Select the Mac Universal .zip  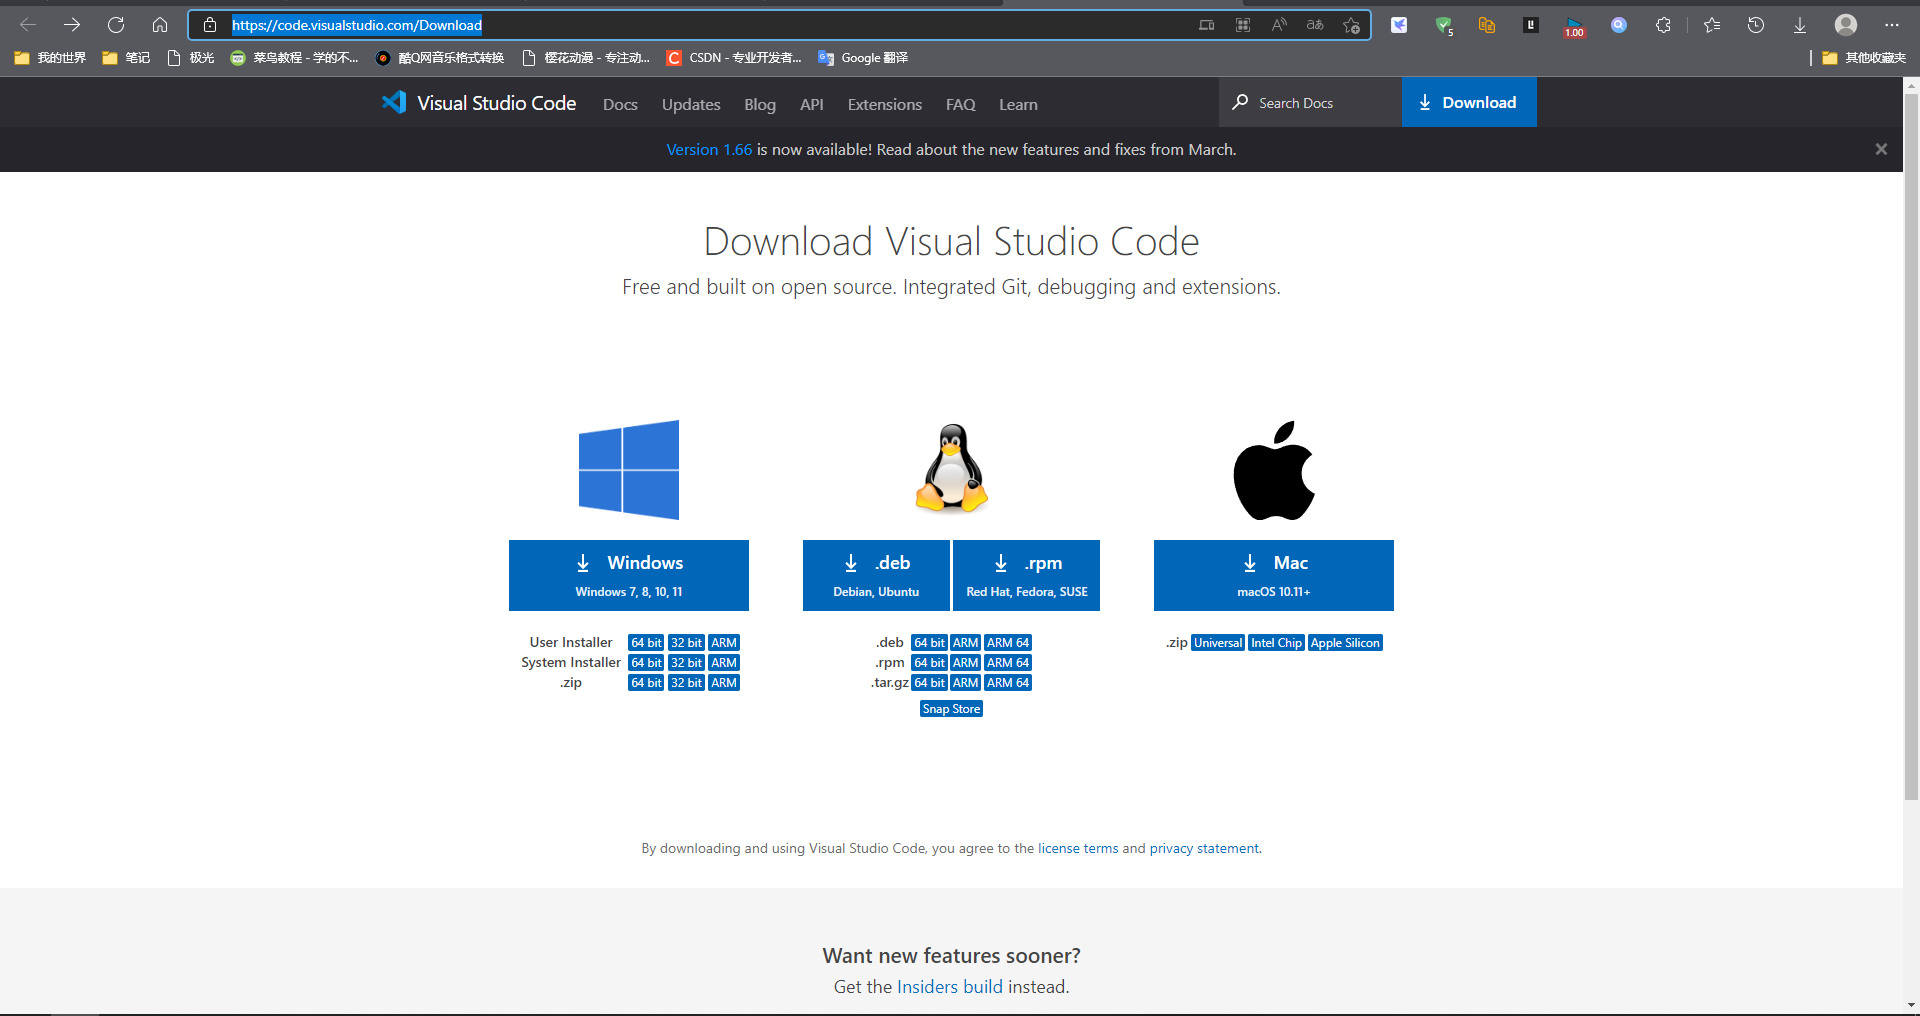tap(1218, 643)
